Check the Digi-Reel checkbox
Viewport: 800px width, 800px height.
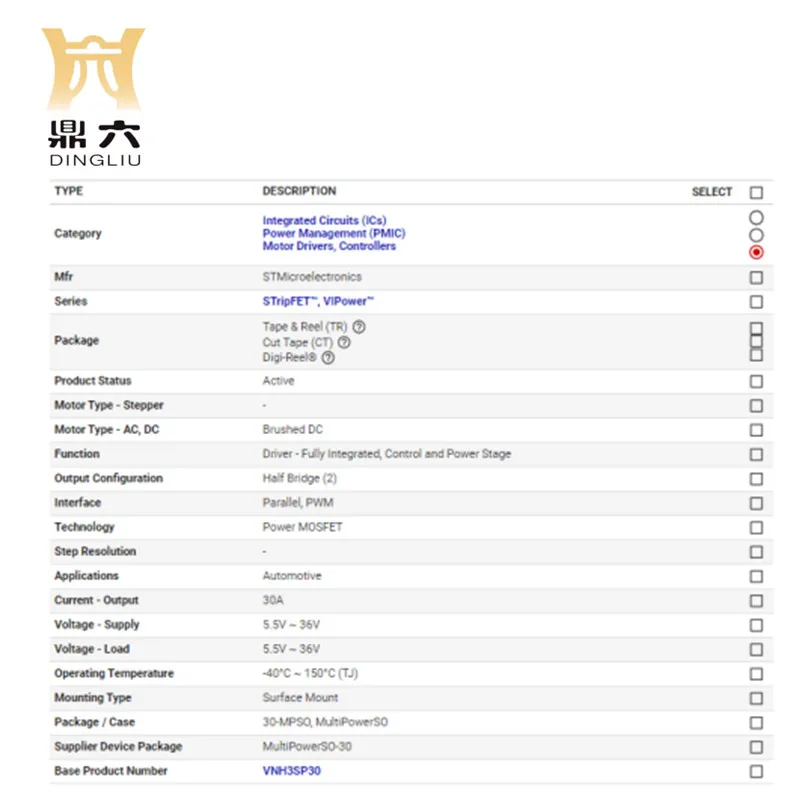[x=756, y=355]
